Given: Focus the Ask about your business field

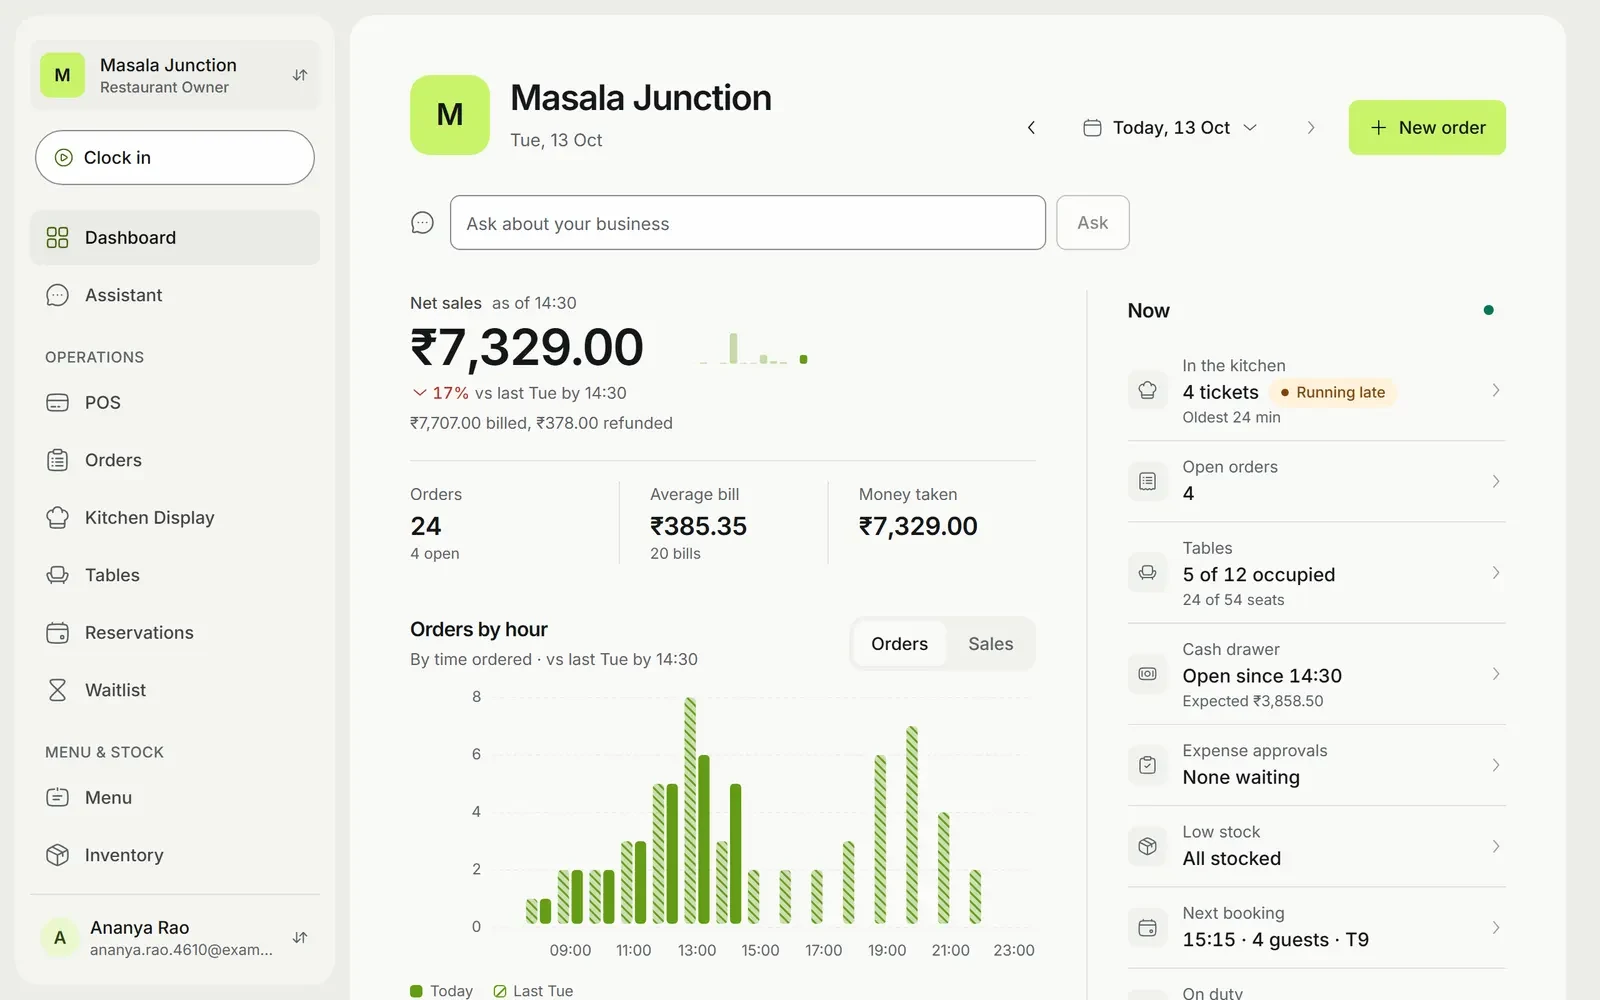Looking at the screenshot, I should point(748,222).
